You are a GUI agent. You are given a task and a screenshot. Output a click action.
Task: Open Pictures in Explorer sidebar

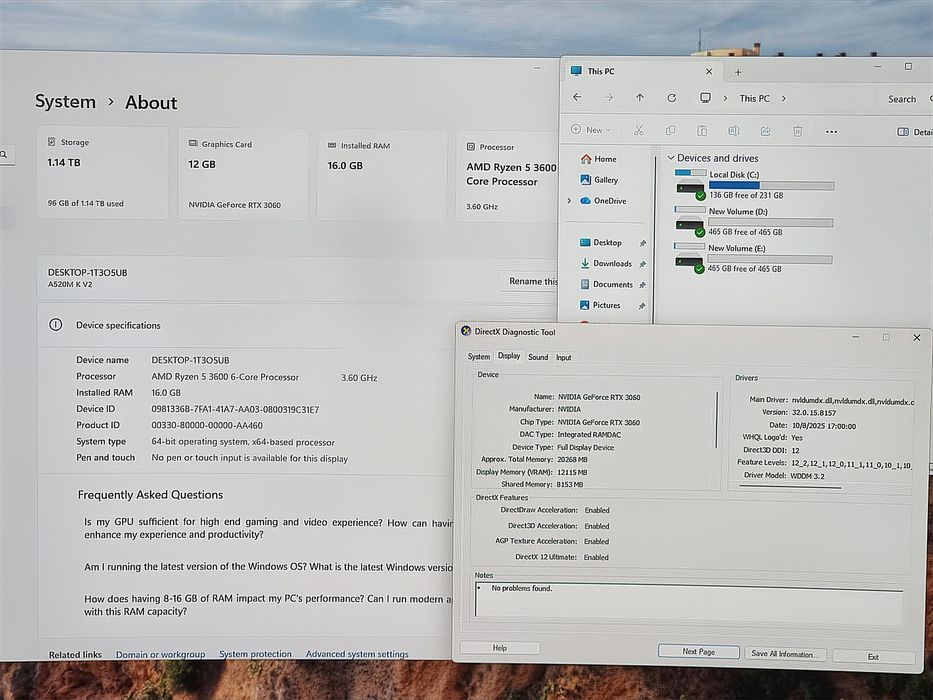click(x=600, y=305)
